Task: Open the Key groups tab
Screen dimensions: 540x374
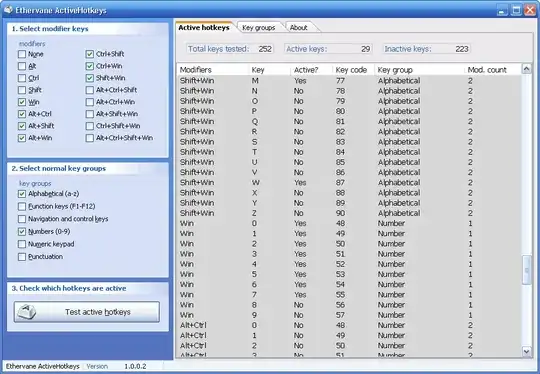Action: (259, 28)
